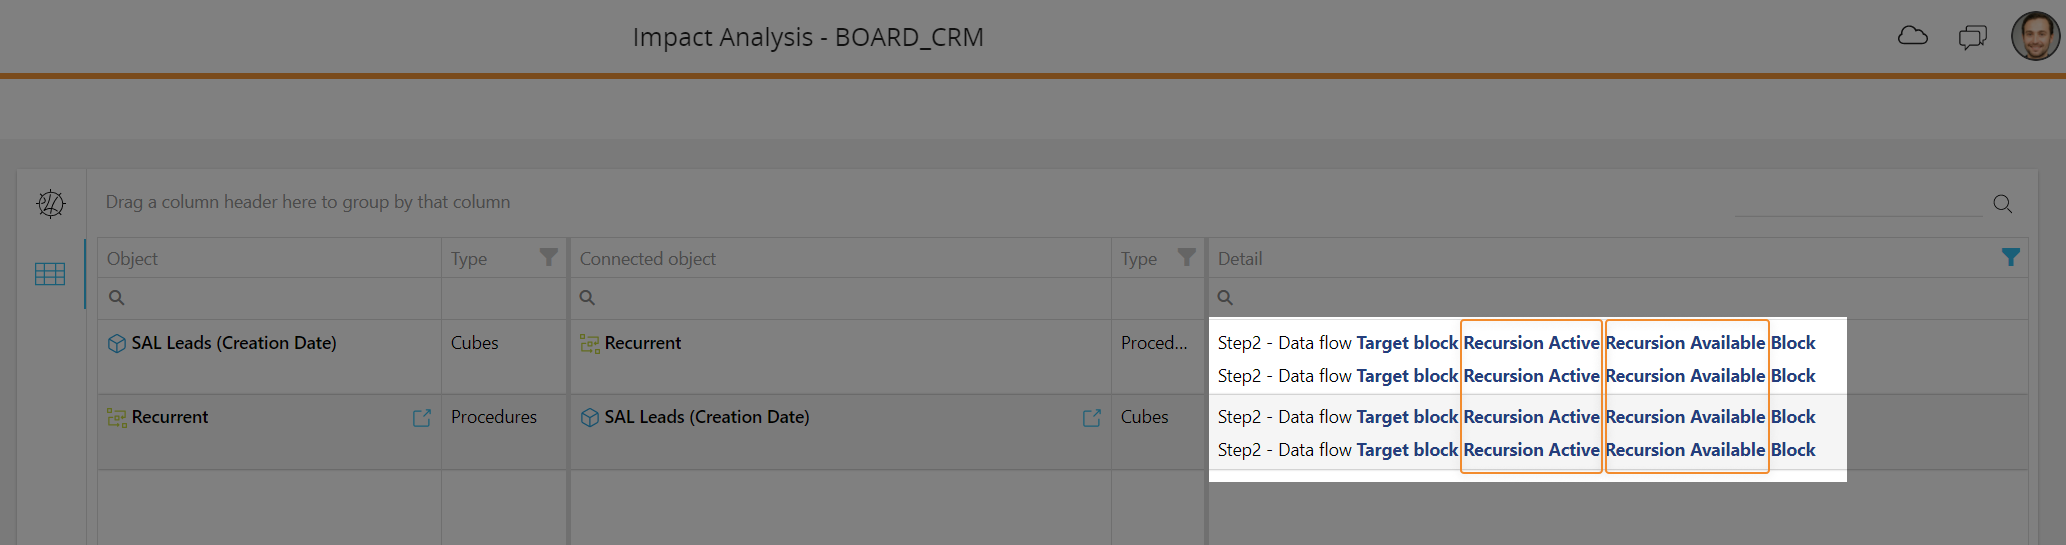Open SAL Leads cube external link icon
This screenshot has height=545, width=2066.
click(1092, 418)
